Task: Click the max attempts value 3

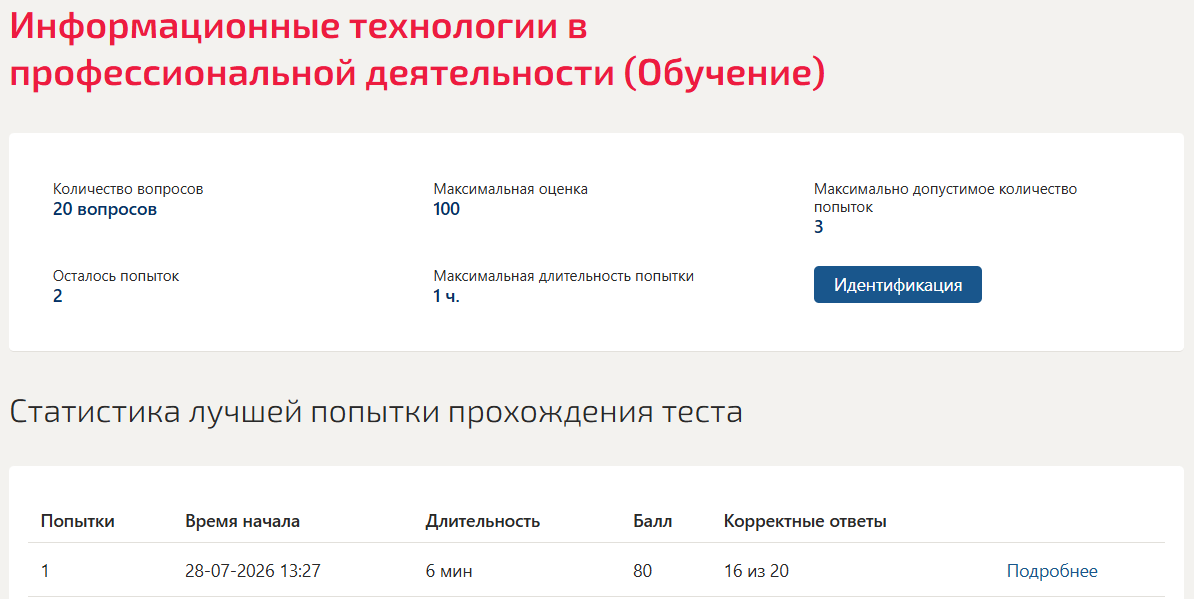Action: pos(819,227)
